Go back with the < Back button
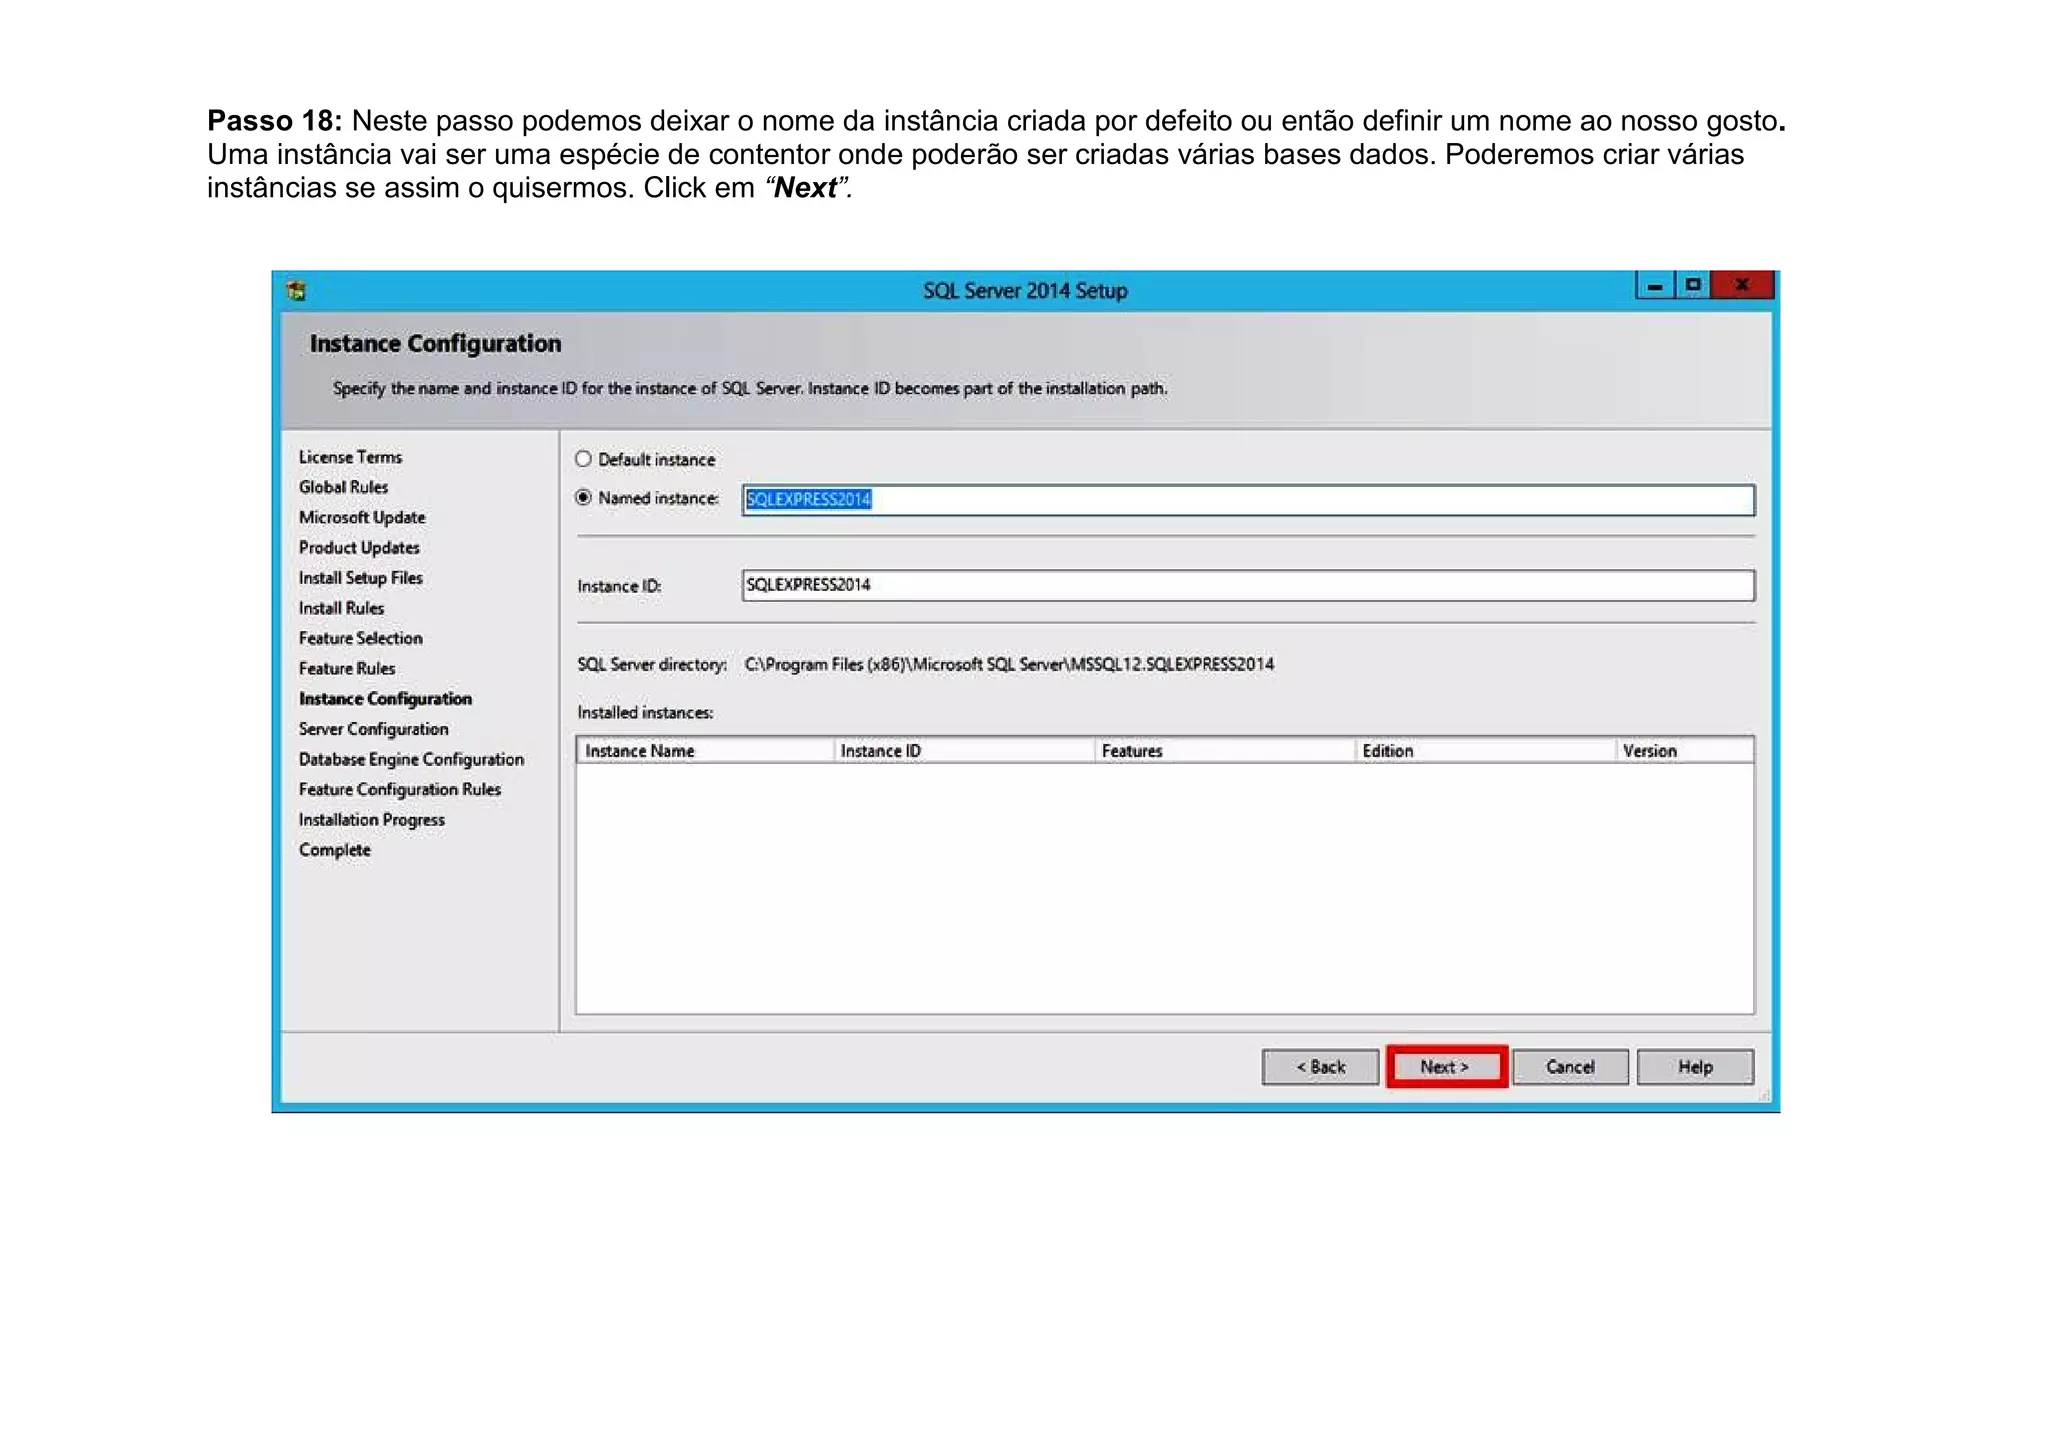Screen dimensions: 2048x1448 click(1320, 1067)
